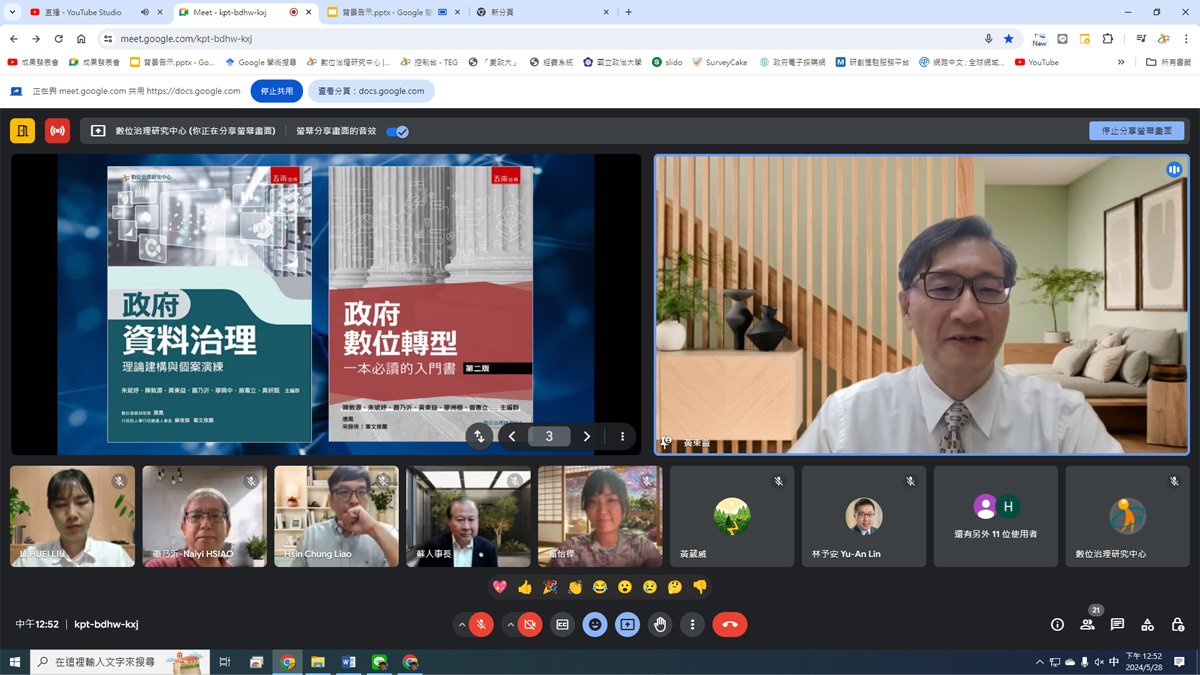Open host controls lock icon
1200x675 pixels.
click(x=1178, y=624)
